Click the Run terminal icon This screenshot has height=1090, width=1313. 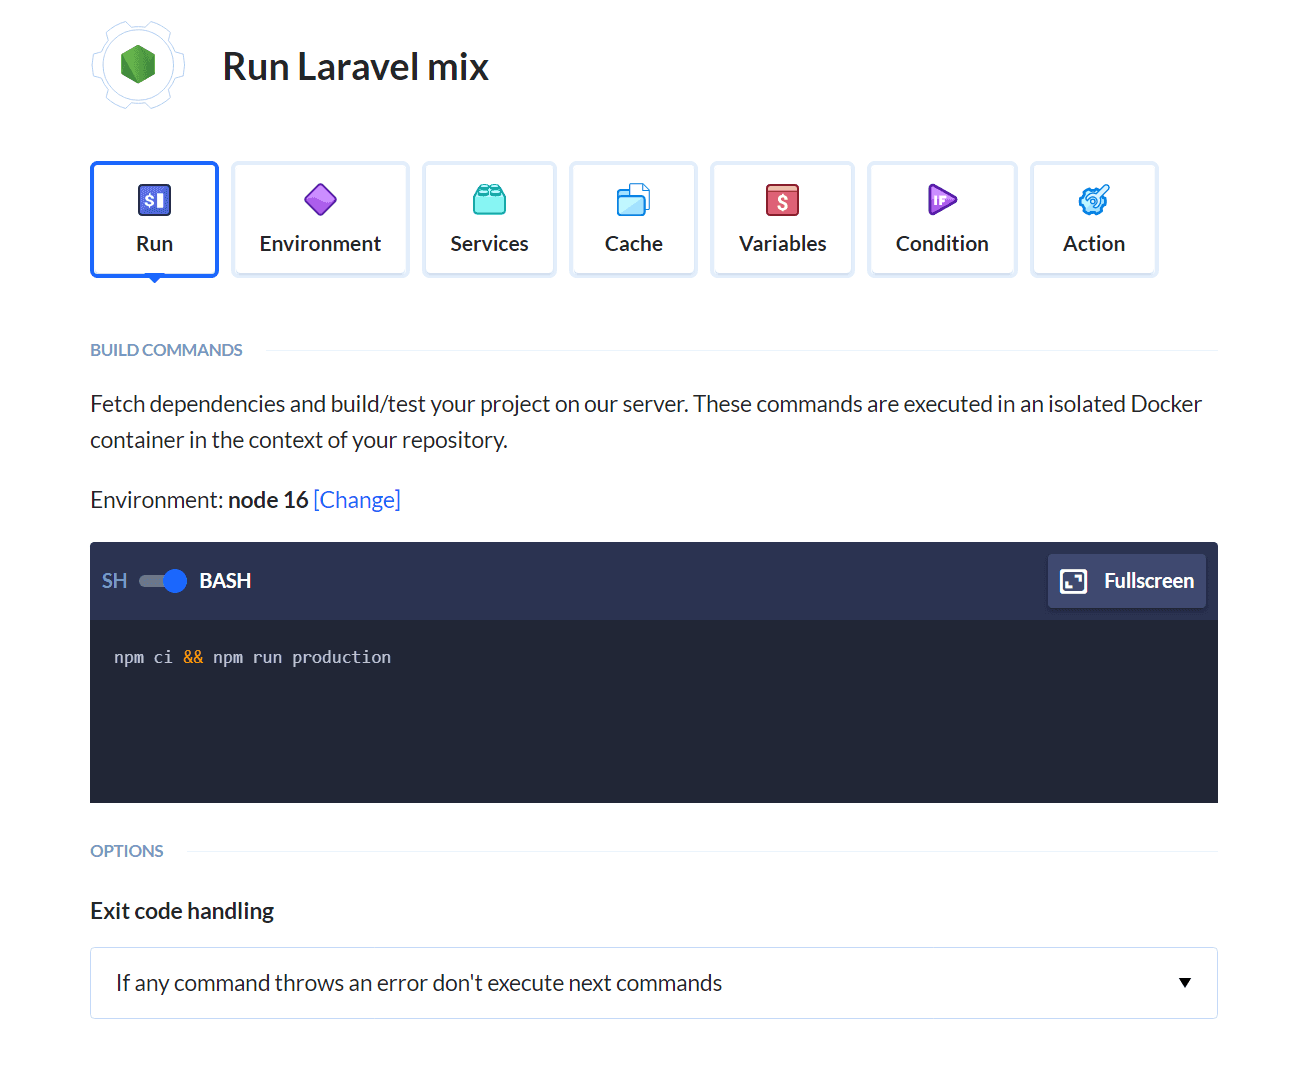coord(154,200)
